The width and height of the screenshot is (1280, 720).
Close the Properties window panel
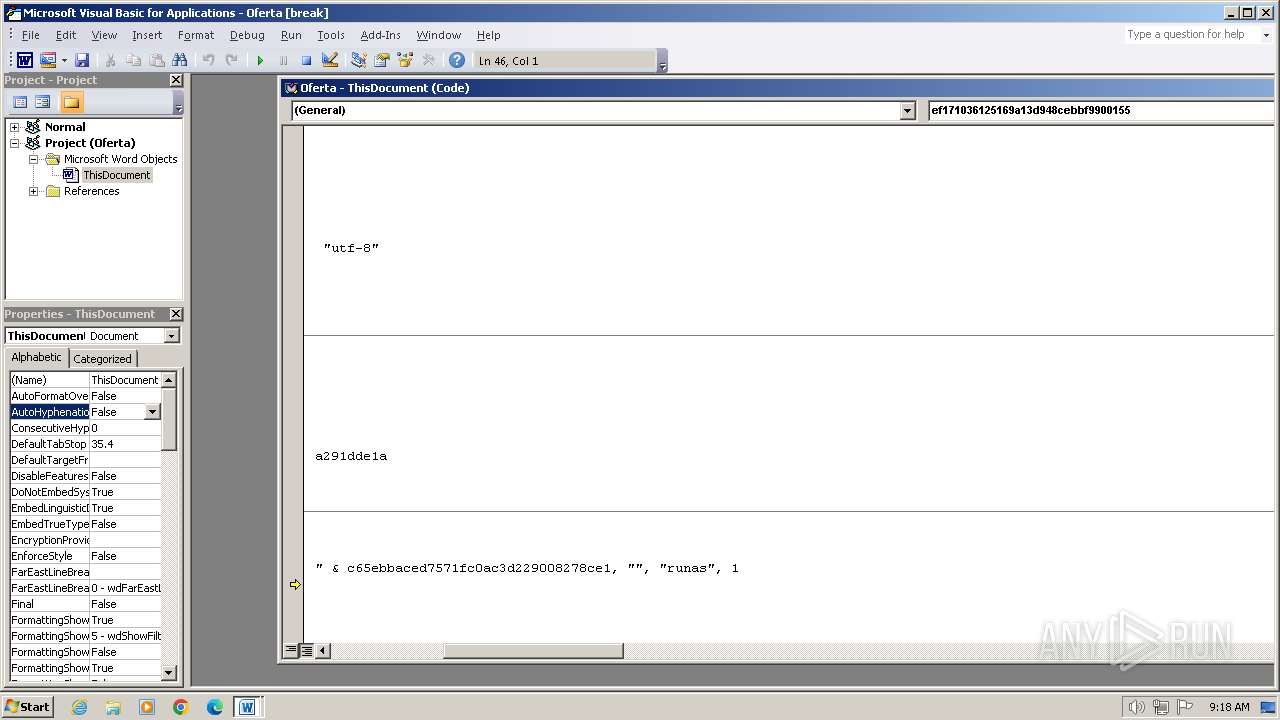point(176,314)
